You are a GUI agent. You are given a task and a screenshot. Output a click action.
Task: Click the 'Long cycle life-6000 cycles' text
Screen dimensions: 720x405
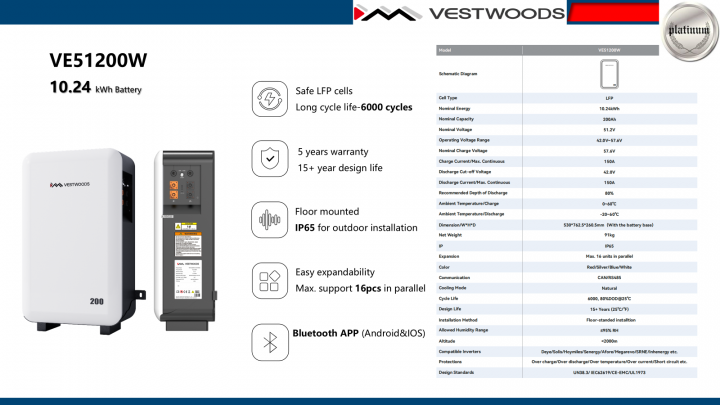pos(353,107)
